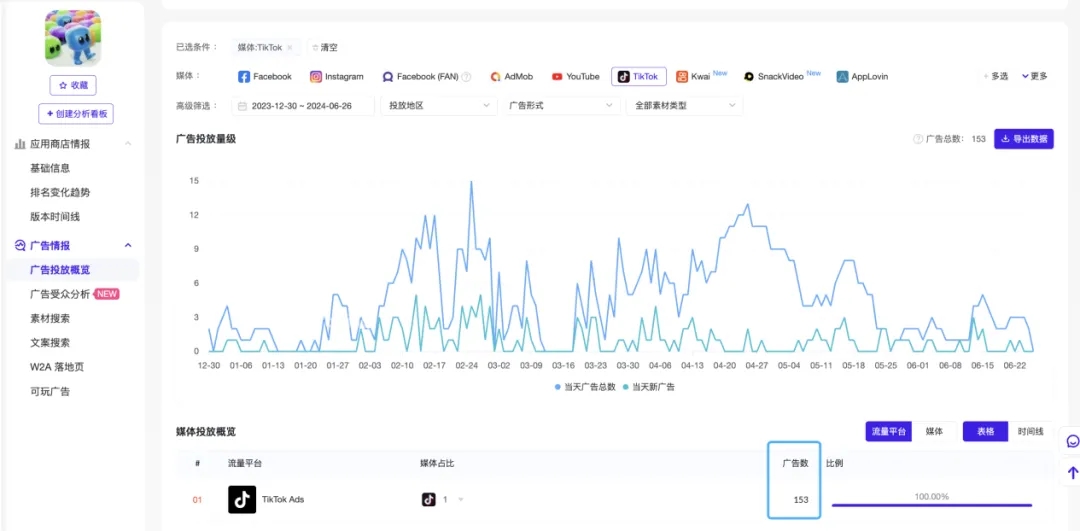The width and height of the screenshot is (1080, 531).
Task: Select the Instagram media icon
Action: point(316,77)
